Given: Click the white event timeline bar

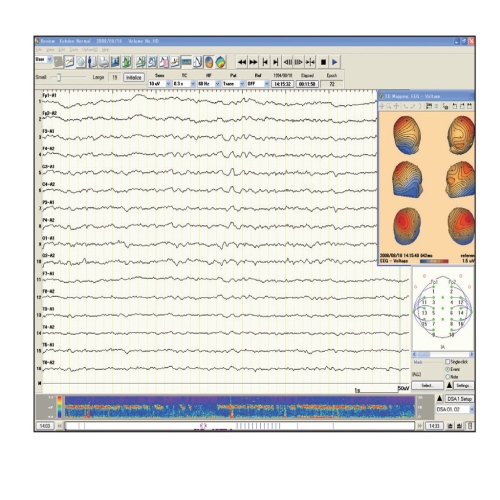Looking at the screenshot, I should (x=239, y=426).
